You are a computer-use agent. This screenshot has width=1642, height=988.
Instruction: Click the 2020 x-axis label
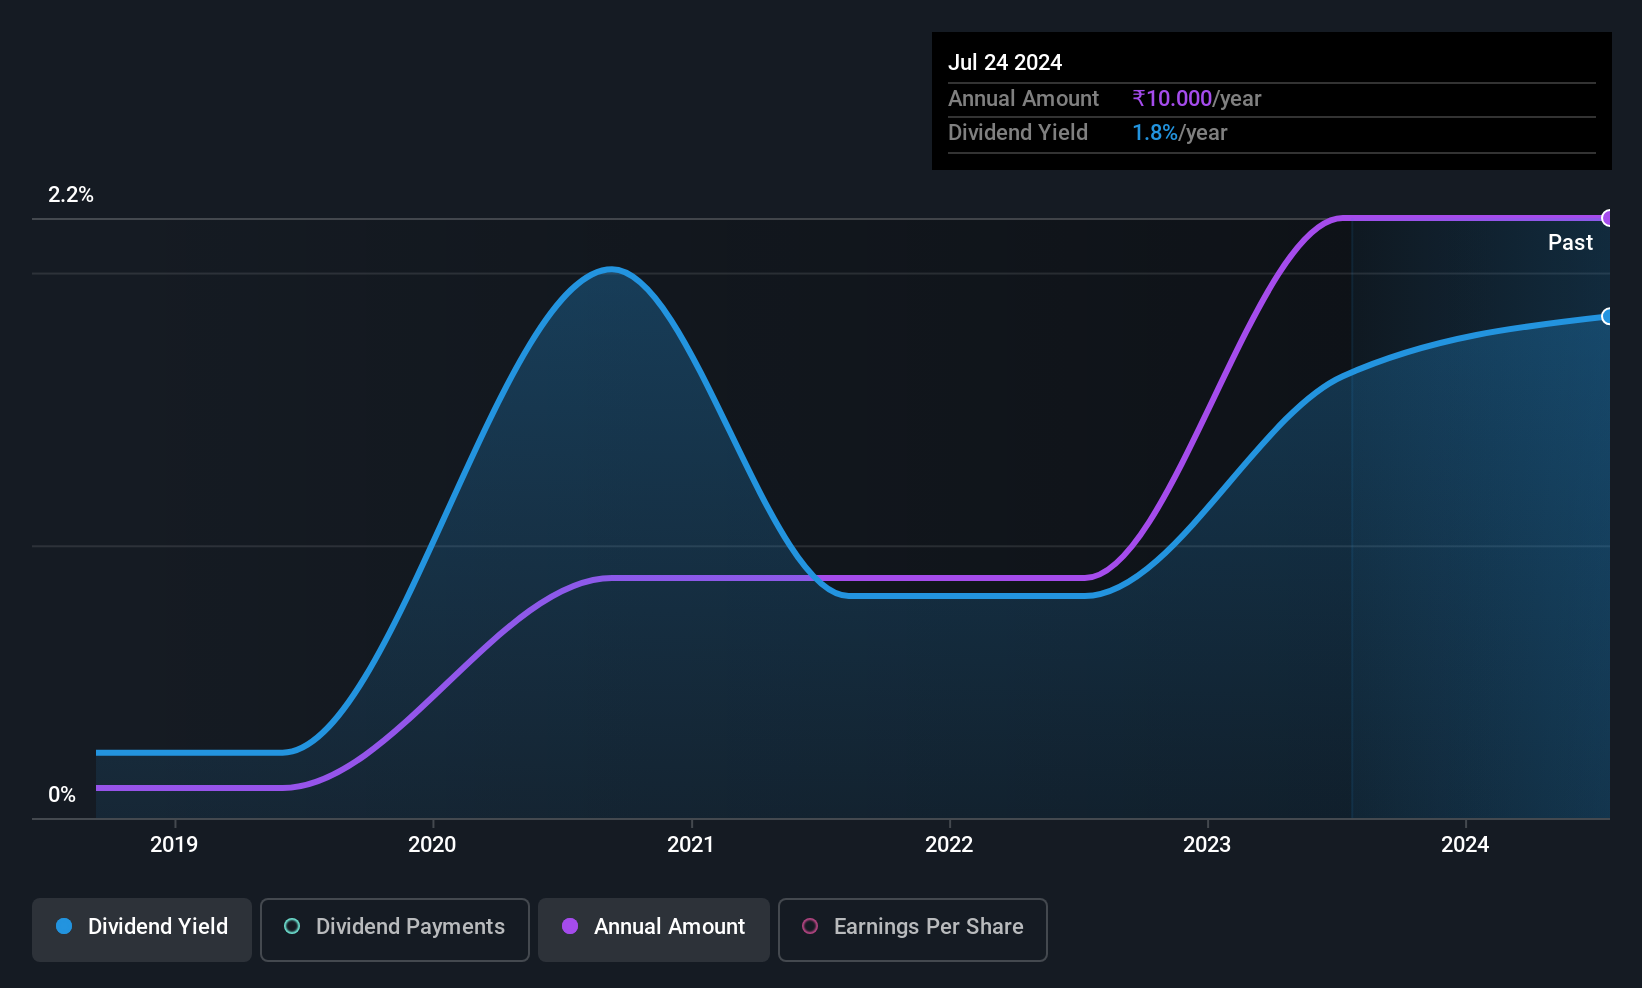(x=432, y=845)
